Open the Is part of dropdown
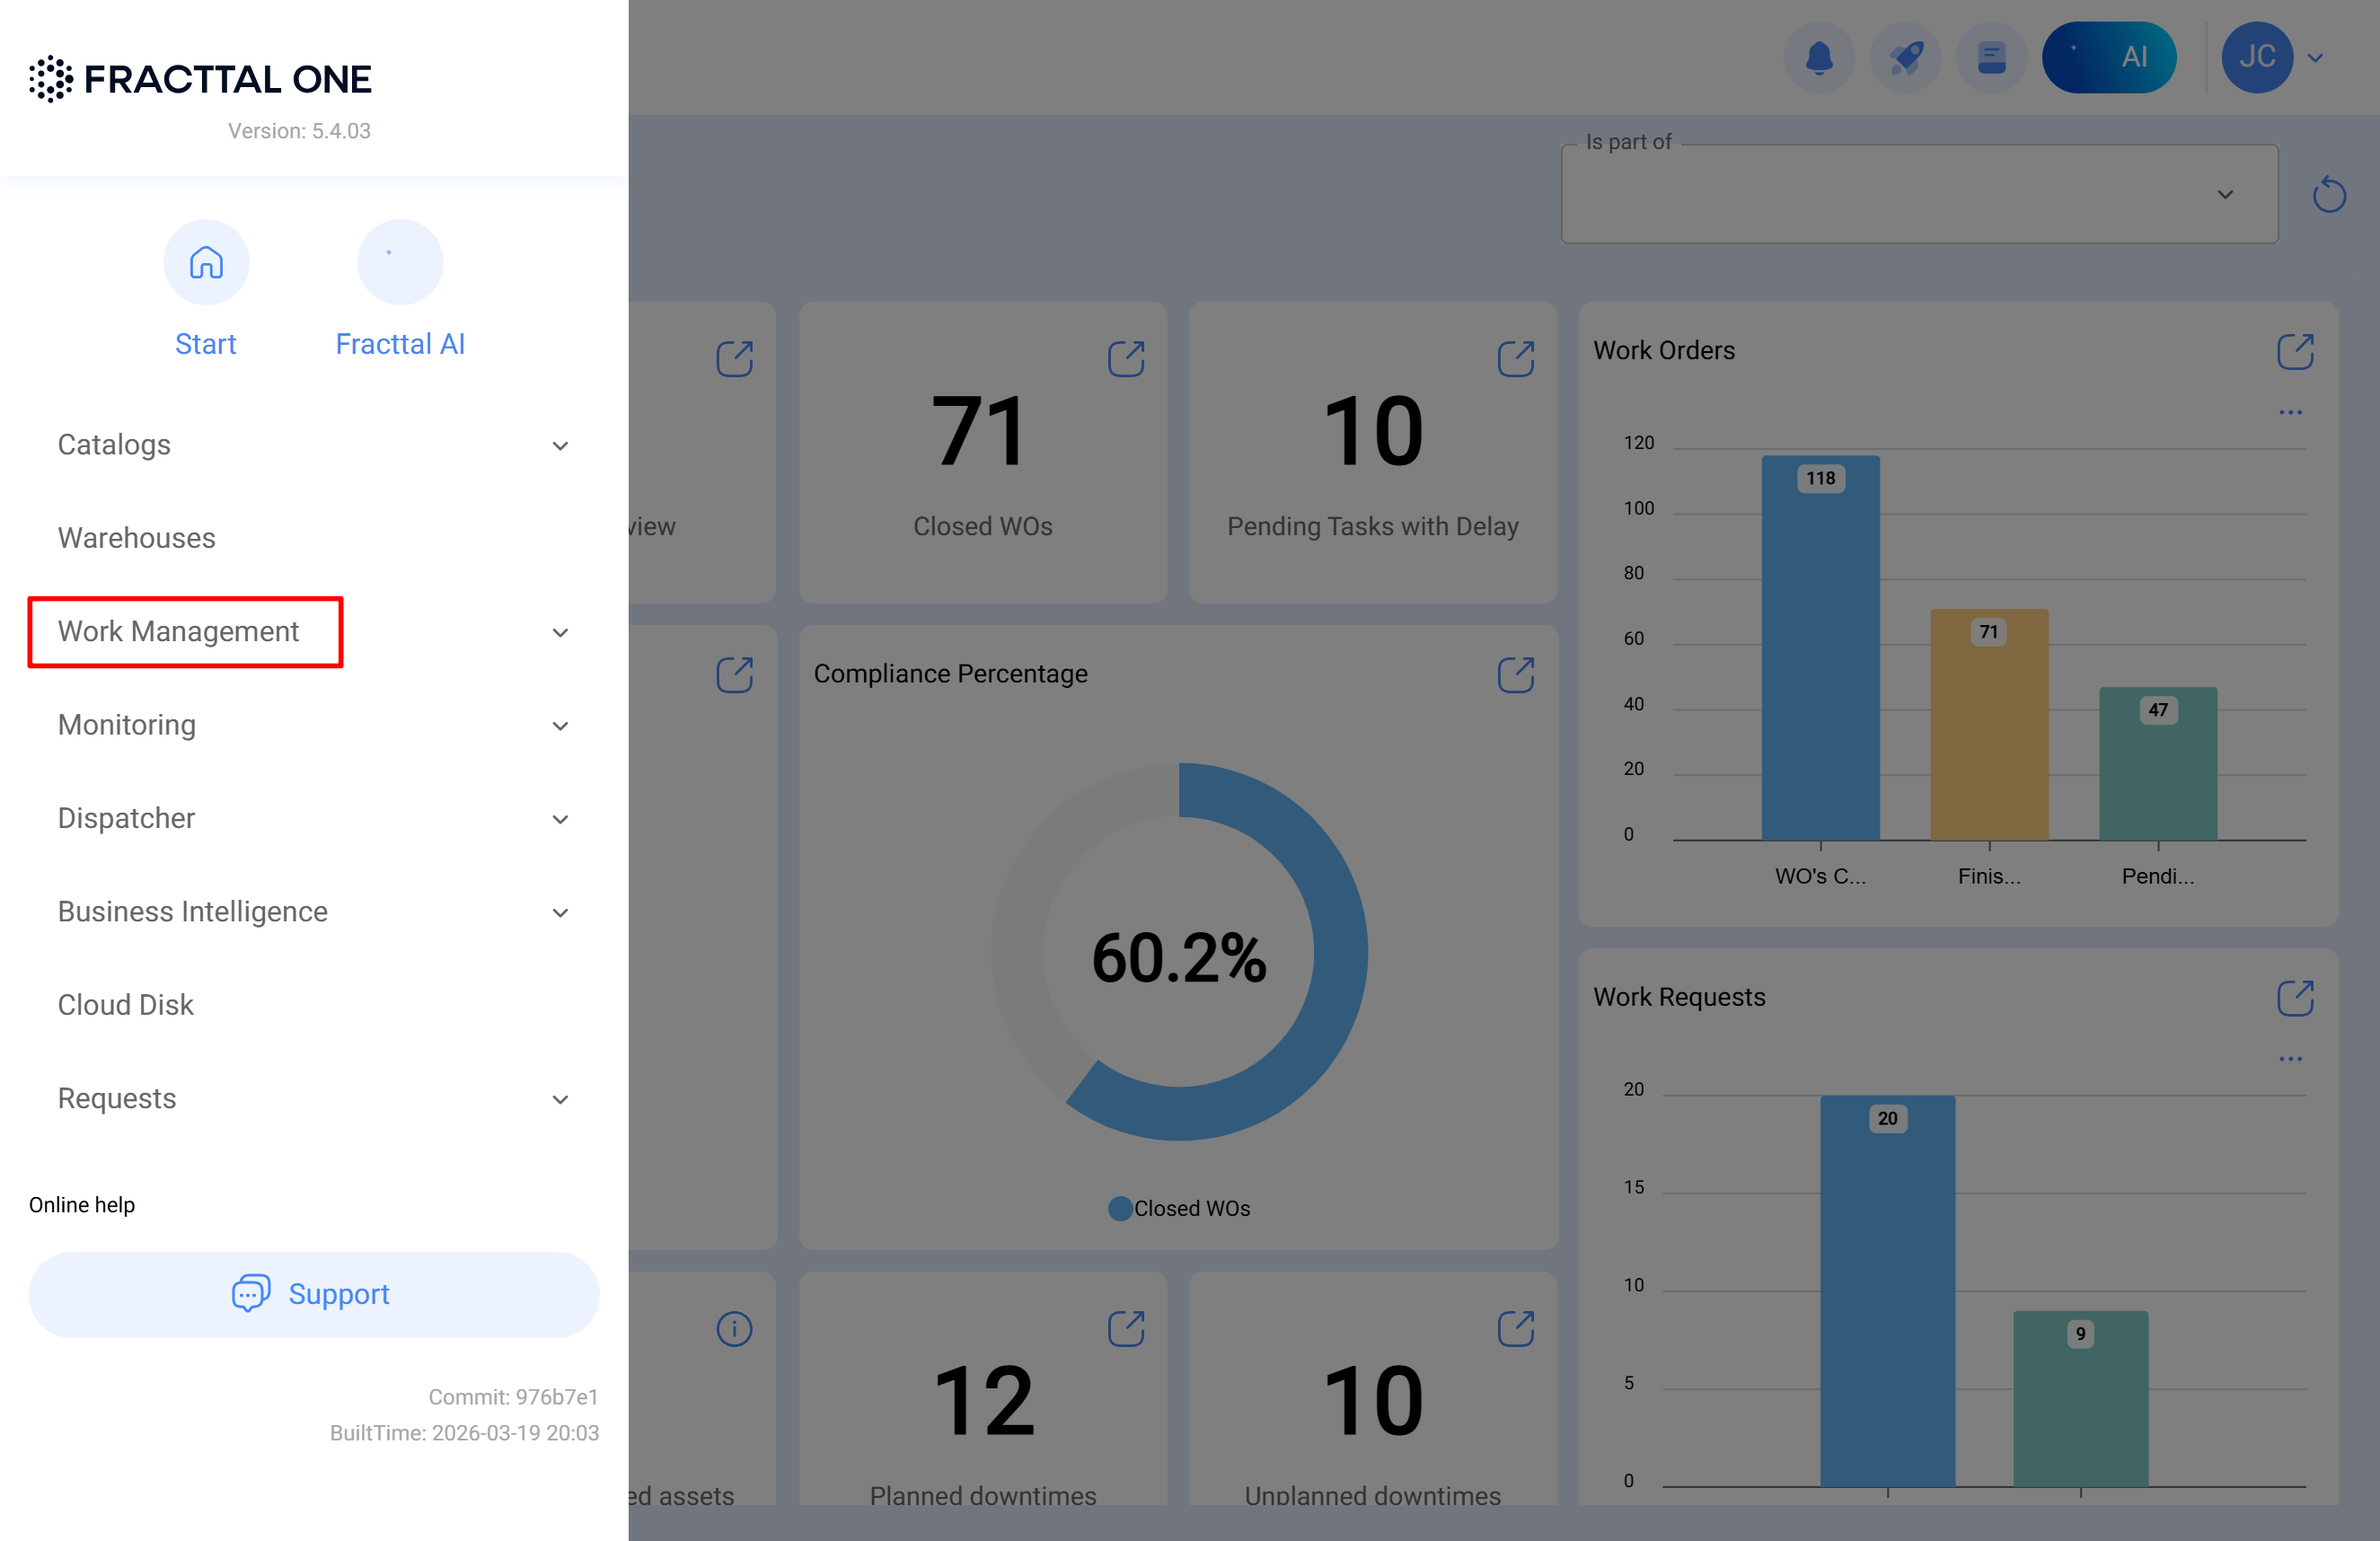Image resolution: width=2380 pixels, height=1541 pixels. click(1919, 194)
